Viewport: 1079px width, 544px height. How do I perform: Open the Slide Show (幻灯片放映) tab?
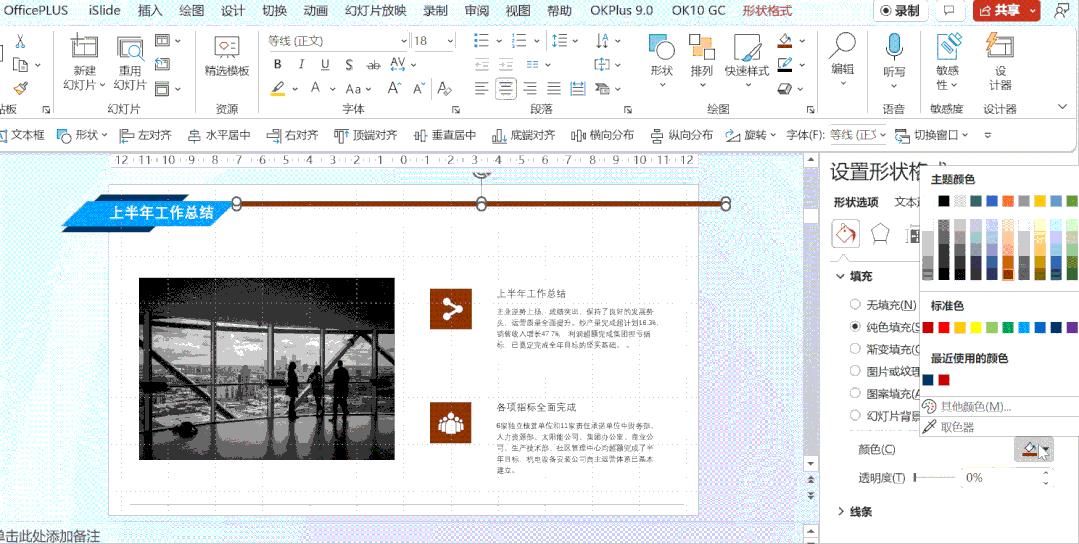(376, 11)
